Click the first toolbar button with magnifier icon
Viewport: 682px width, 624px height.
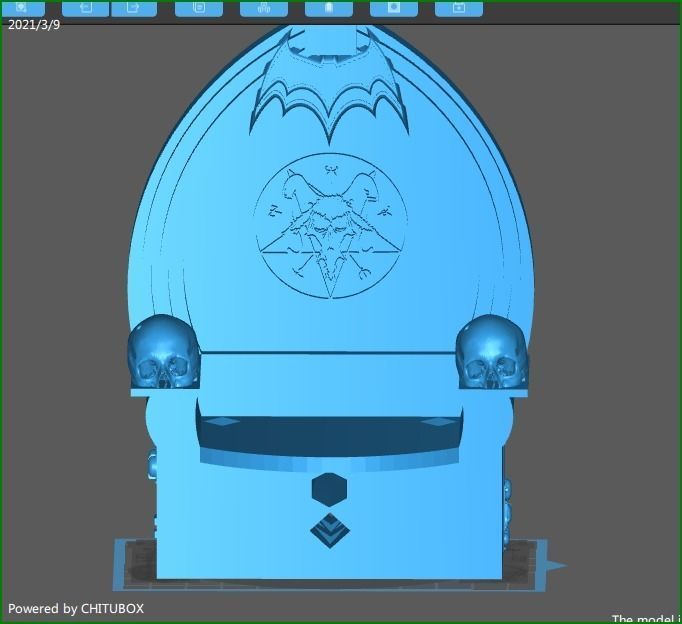(23, 8)
